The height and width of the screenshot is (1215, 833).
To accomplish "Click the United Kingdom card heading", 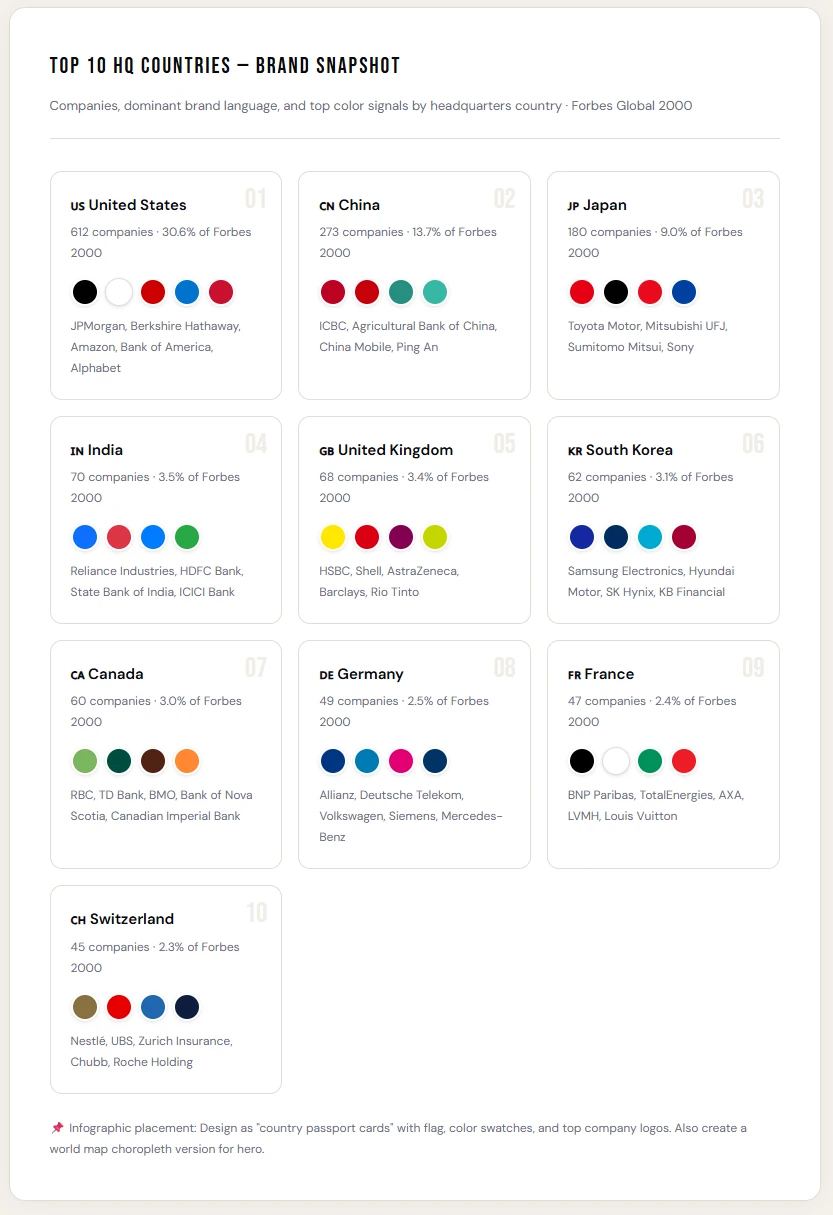I will coord(386,450).
